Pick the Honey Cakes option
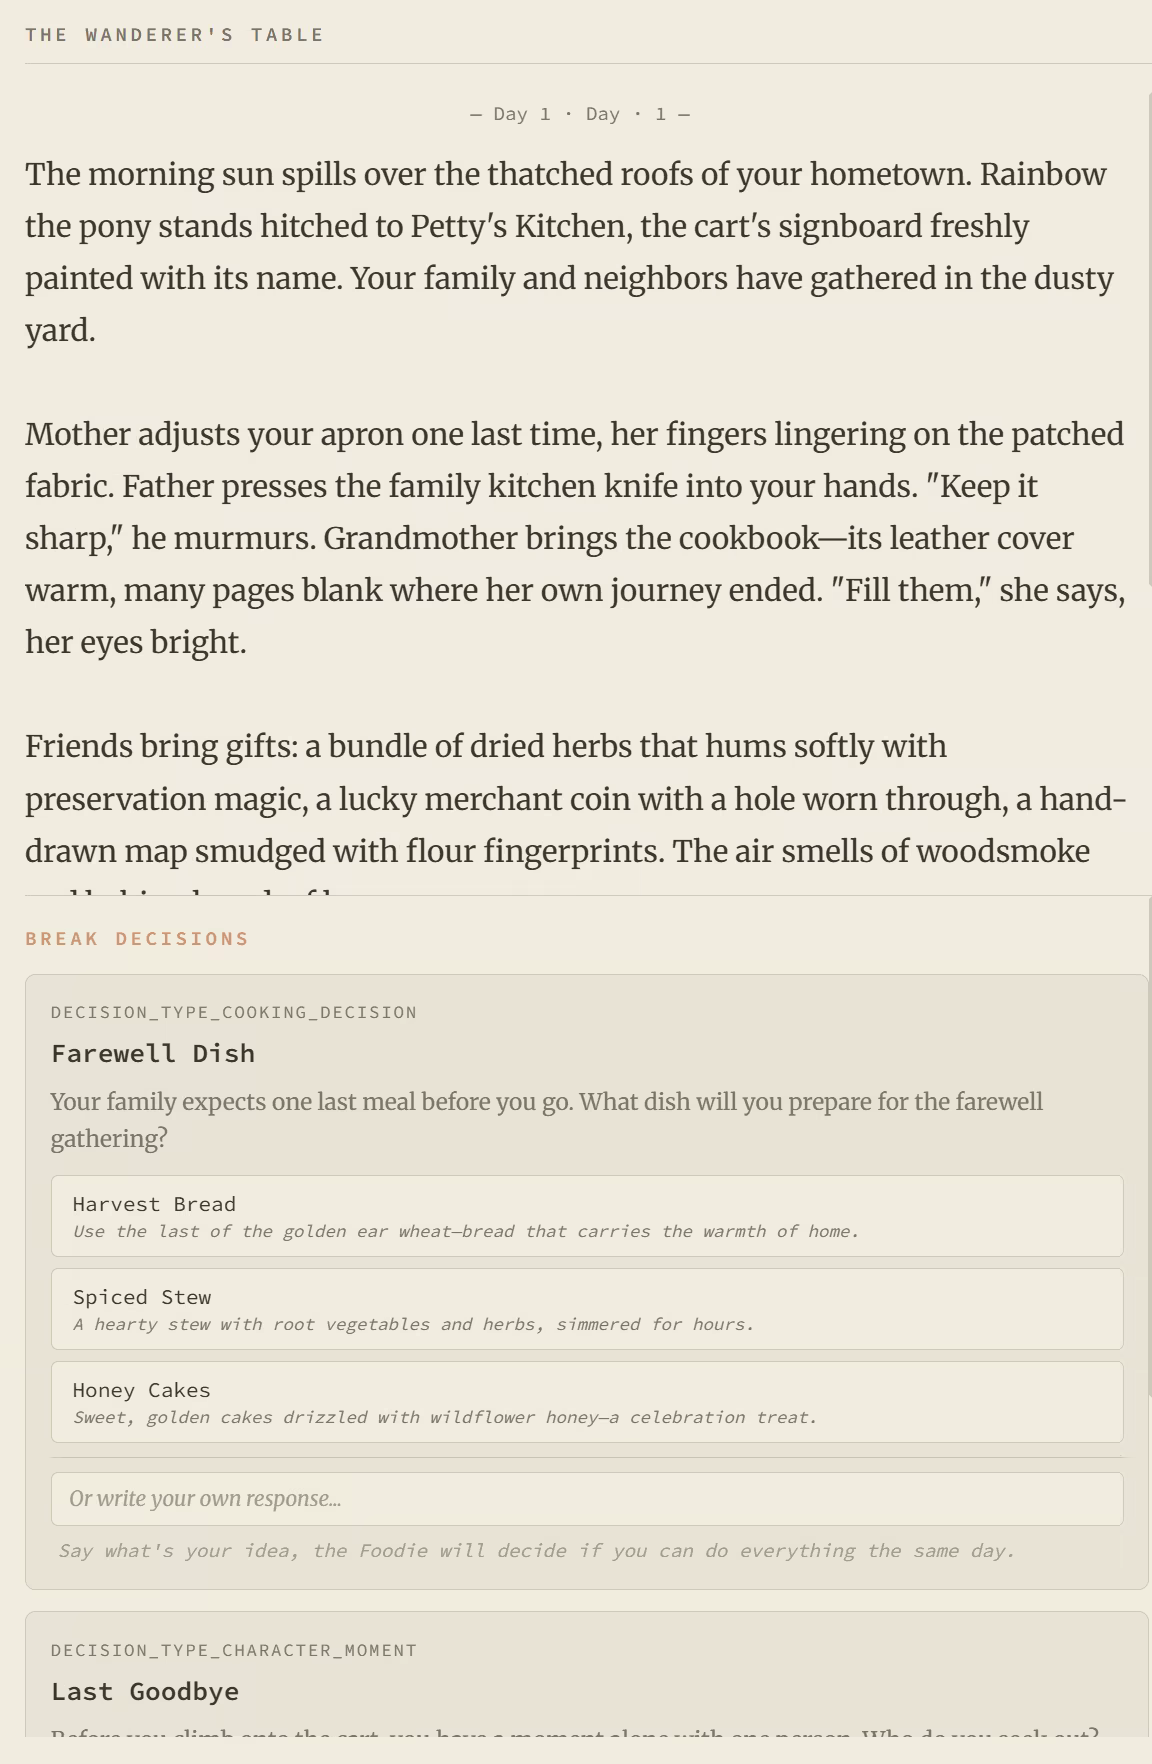The height and width of the screenshot is (1764, 1152). [x=586, y=1401]
